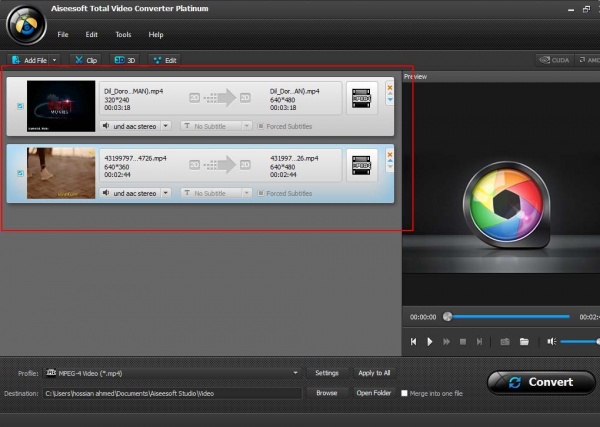Image resolution: width=600 pixels, height=427 pixels.
Task: Click the Browse destination button
Action: (x=326, y=393)
